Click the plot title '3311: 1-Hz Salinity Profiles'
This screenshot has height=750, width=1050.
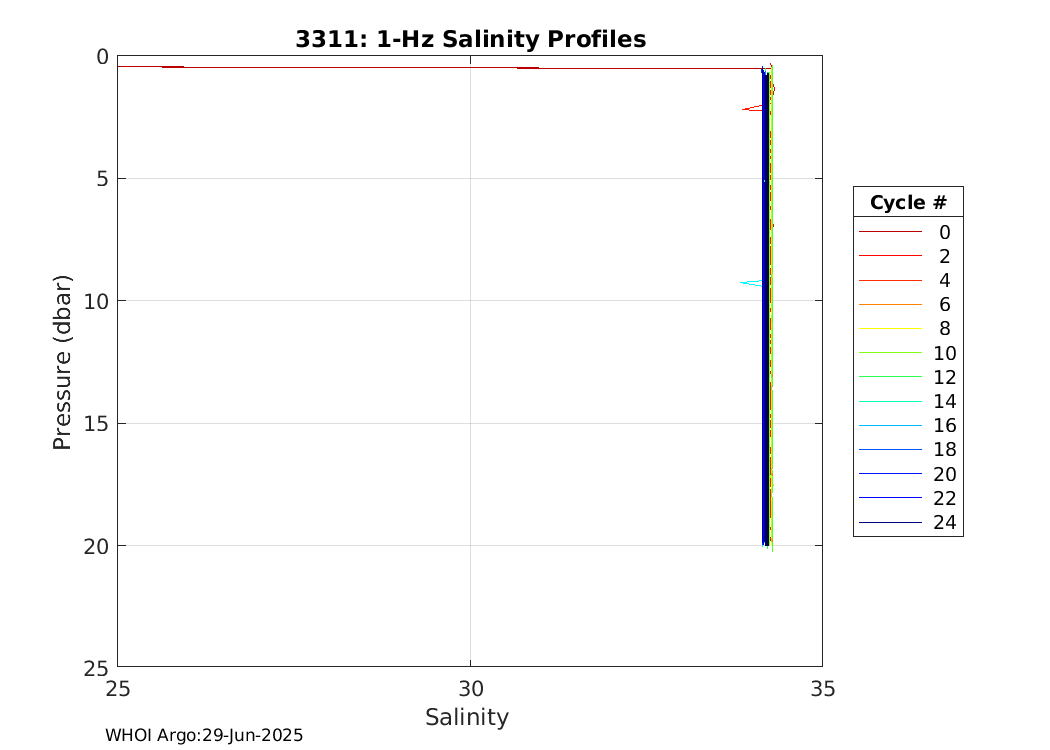pyautogui.click(x=470, y=39)
